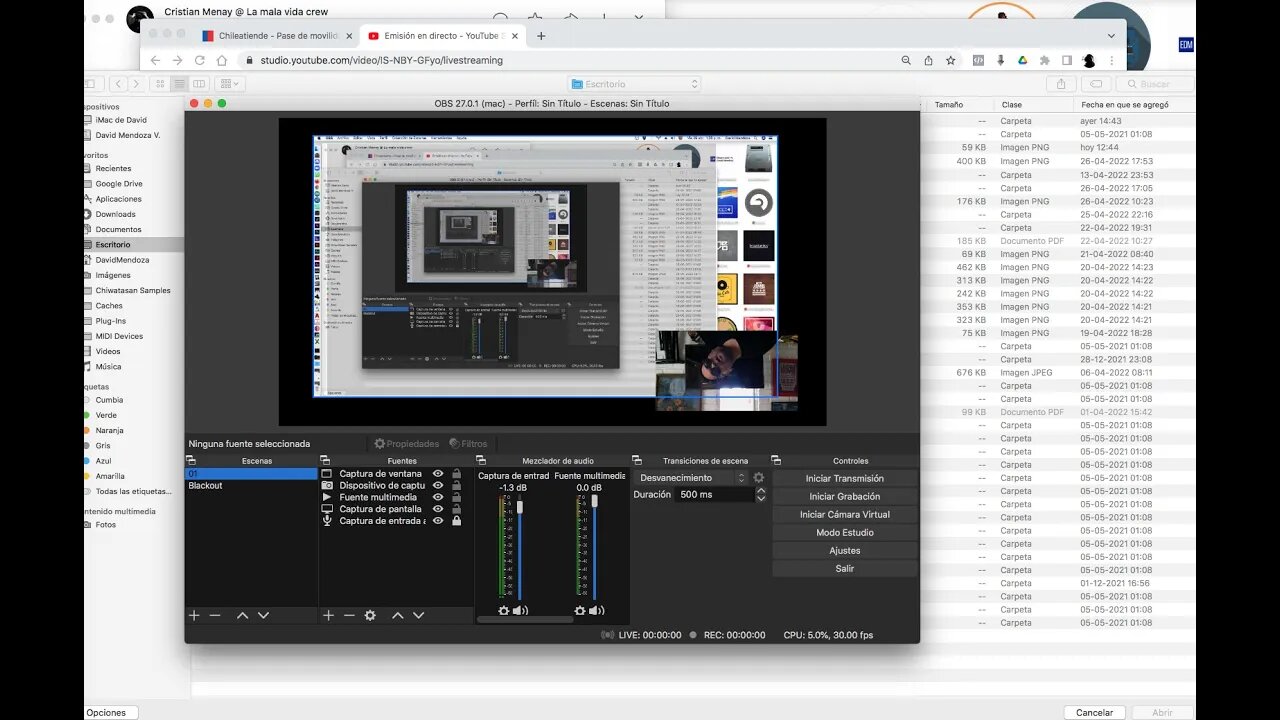1280x720 pixels.
Task: Toggle visibility of Captura de ventana source
Action: (x=437, y=474)
